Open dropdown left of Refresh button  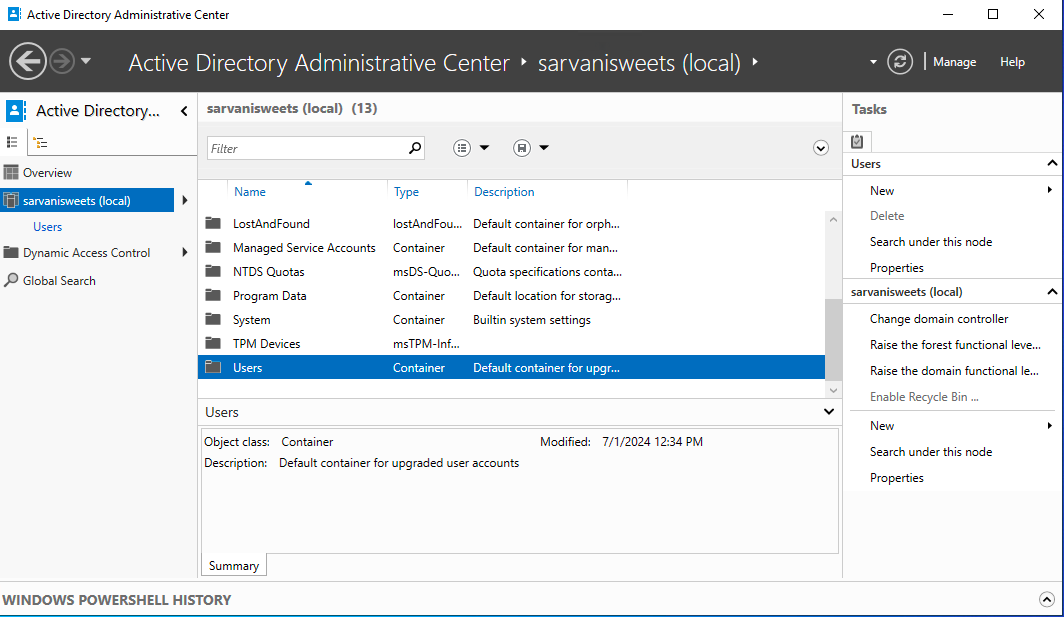click(x=873, y=62)
